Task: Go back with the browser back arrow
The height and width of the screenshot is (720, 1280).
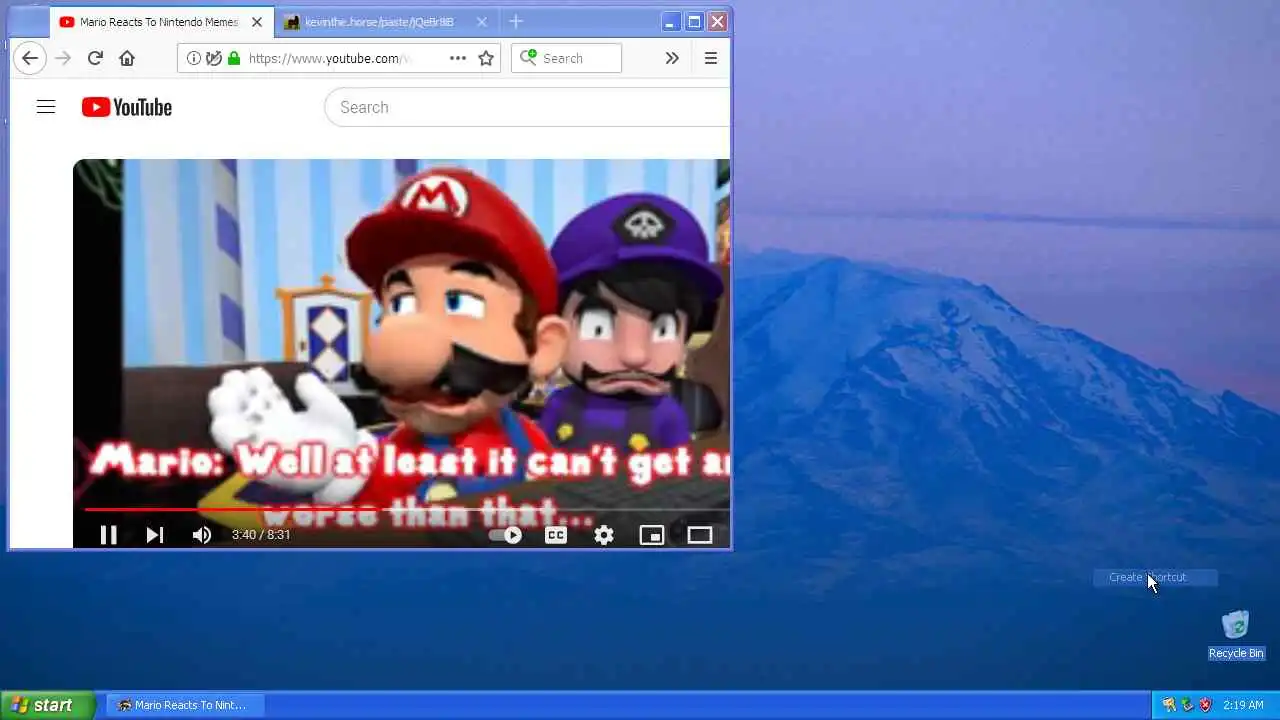Action: [x=30, y=58]
